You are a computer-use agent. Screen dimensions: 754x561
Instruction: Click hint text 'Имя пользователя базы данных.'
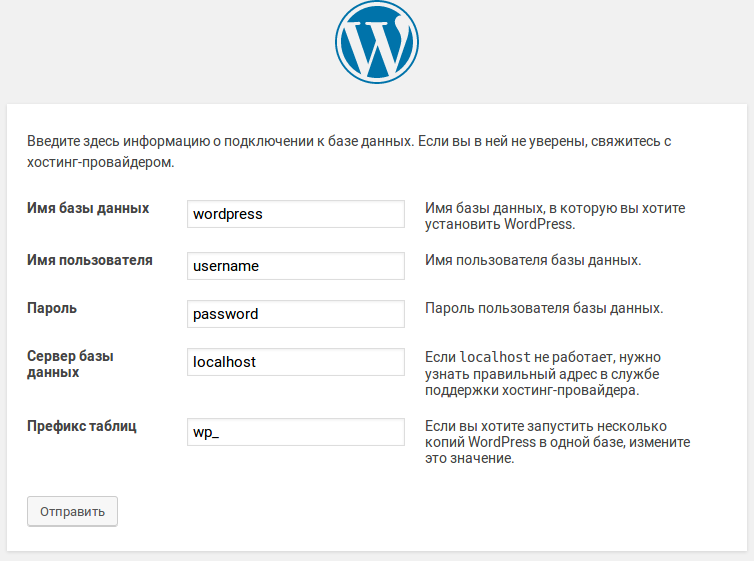click(x=533, y=260)
